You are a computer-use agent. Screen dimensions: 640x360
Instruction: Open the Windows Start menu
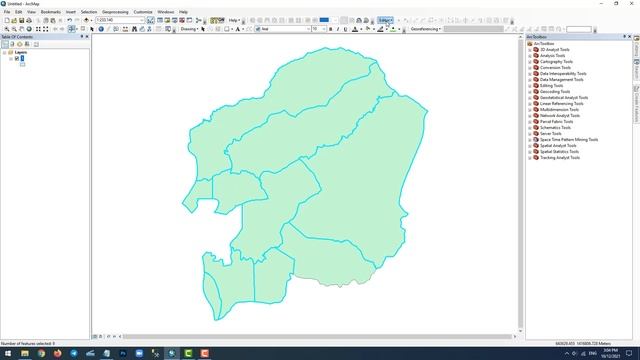click(8, 353)
